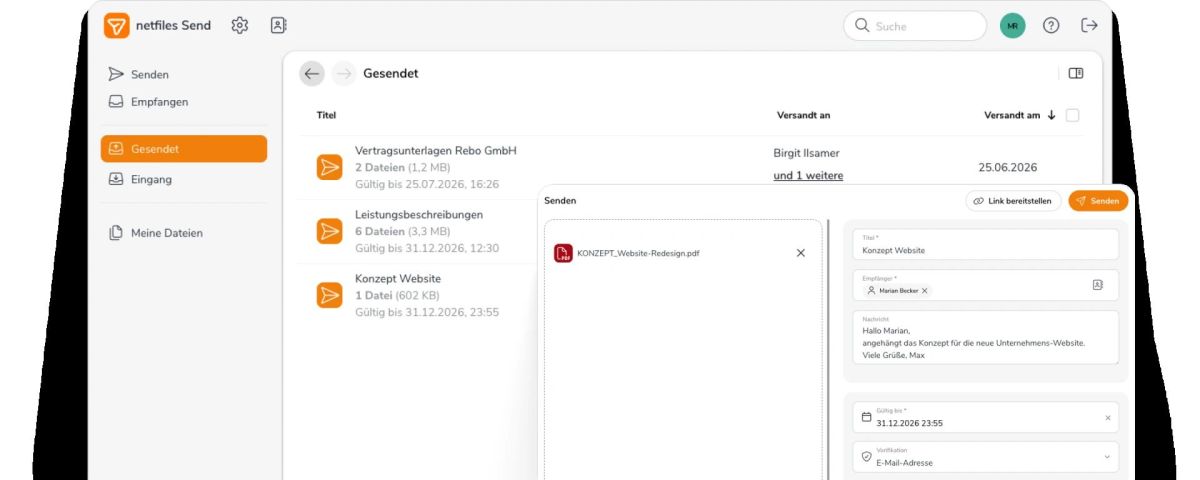Select Gesendet in the sidebar

tap(184, 149)
